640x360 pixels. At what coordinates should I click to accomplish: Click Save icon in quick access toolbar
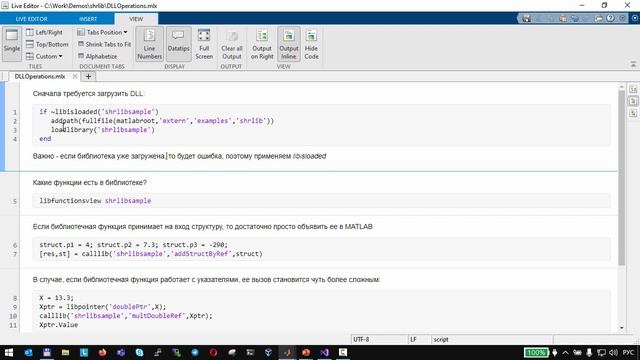527,18
